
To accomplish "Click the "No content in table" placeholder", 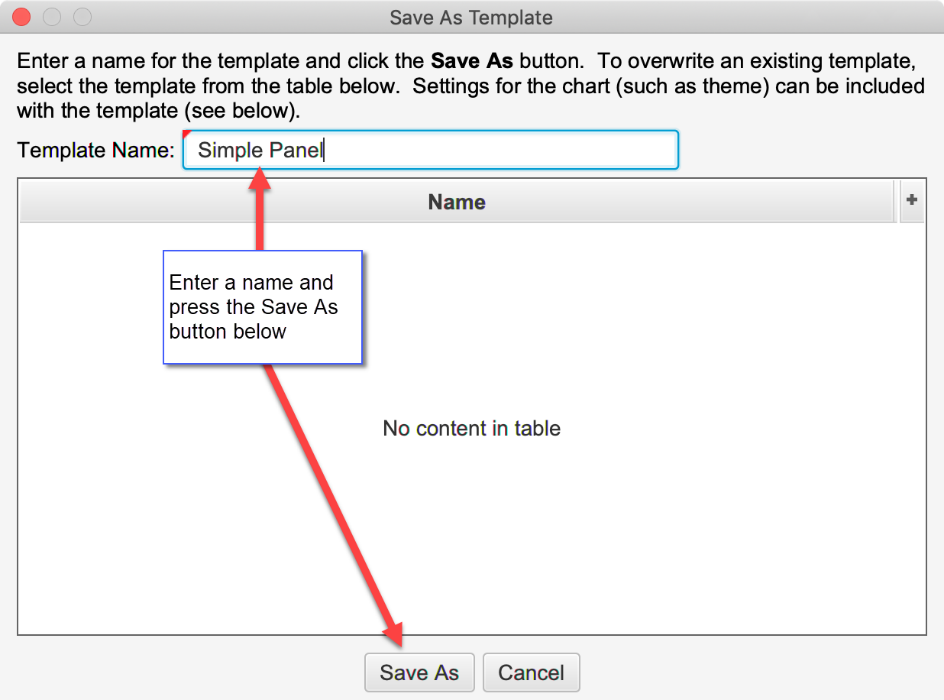I will tap(471, 429).
